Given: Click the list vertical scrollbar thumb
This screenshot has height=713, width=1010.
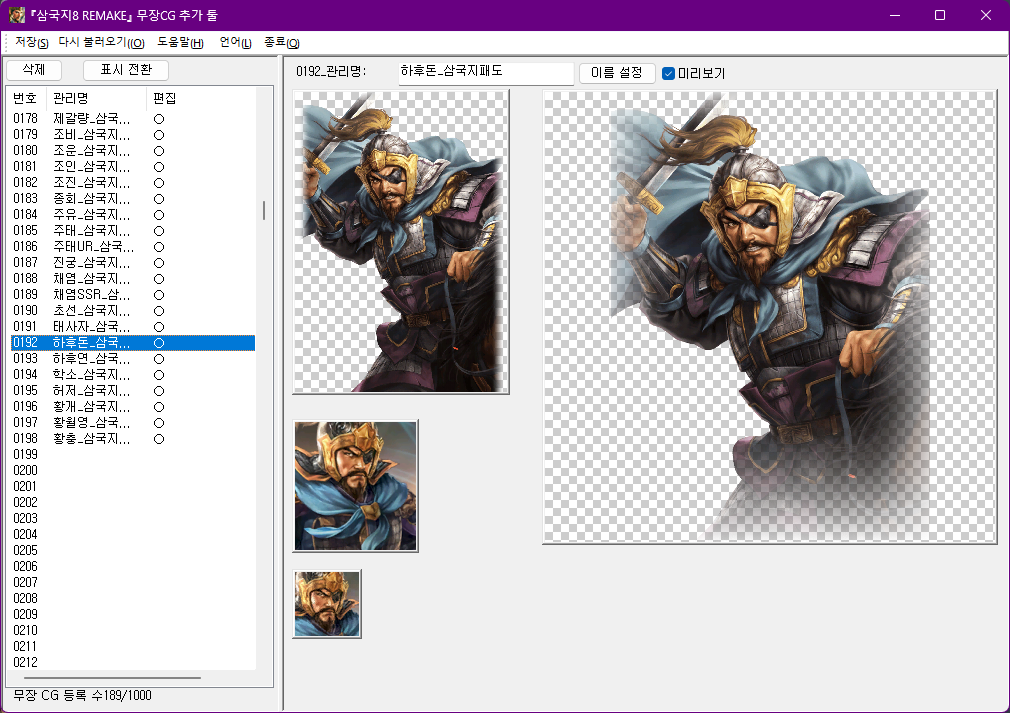Looking at the screenshot, I should point(264,210).
